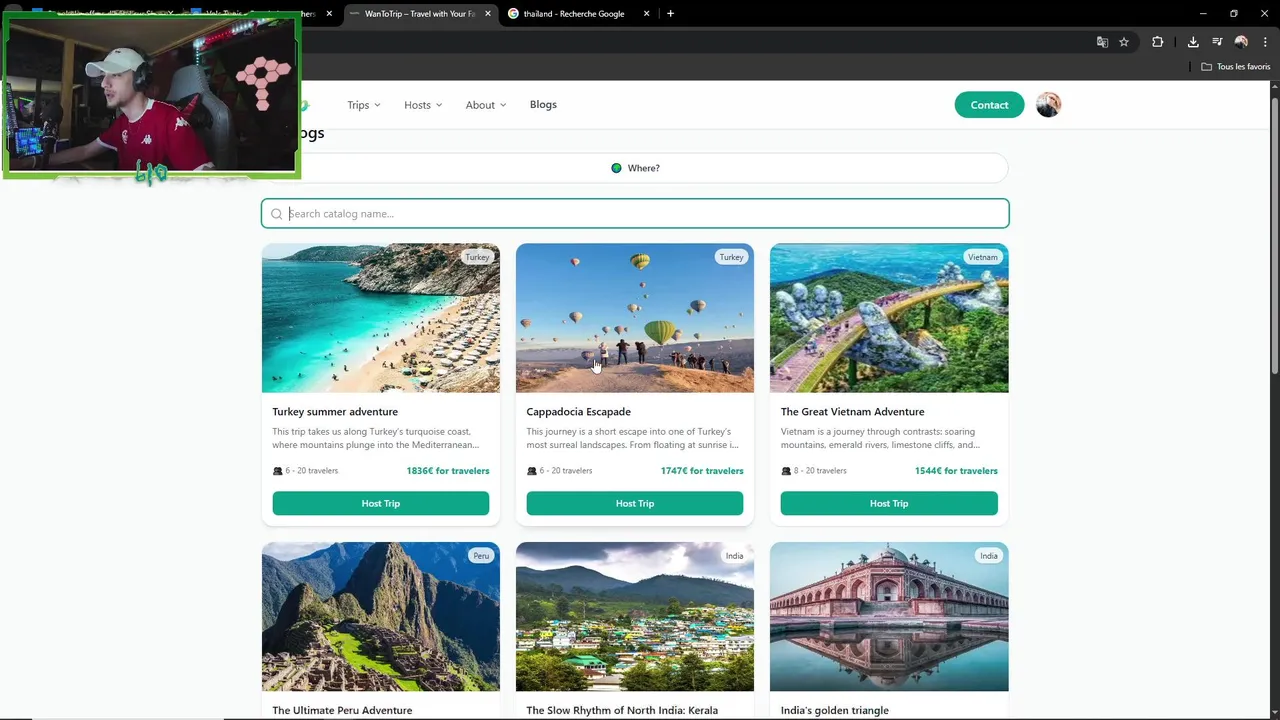
Task: Open the Chrome three-dot menu
Action: (1265, 42)
